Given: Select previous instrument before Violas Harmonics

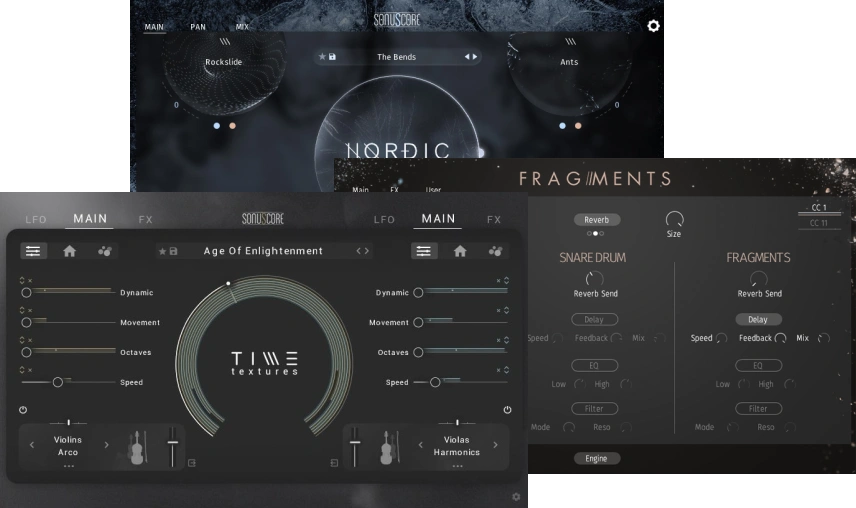Looking at the screenshot, I should 420,445.
